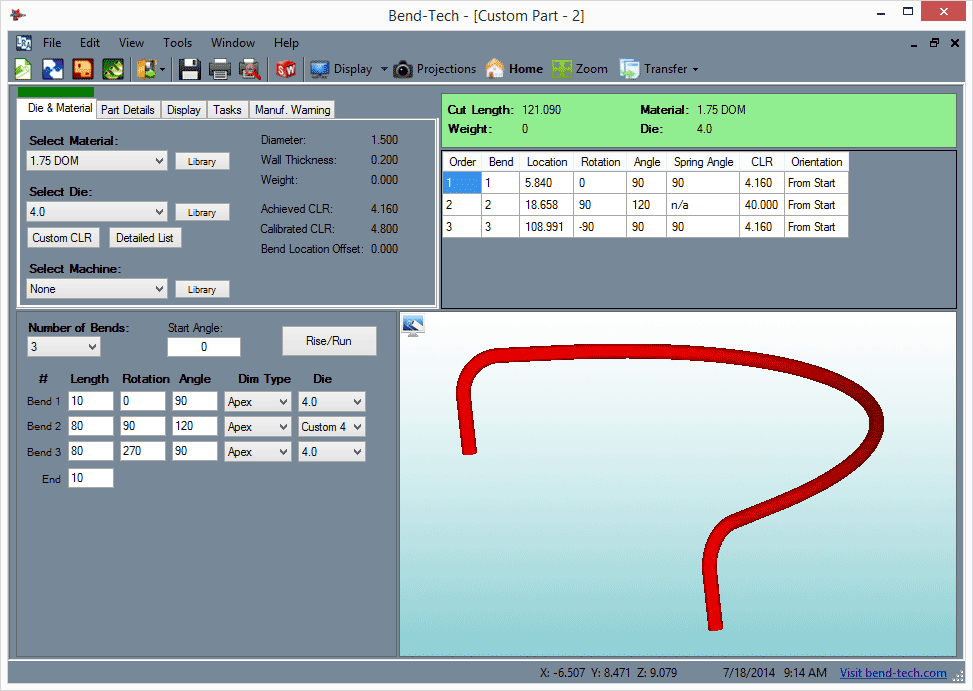Image resolution: width=973 pixels, height=691 pixels.
Task: Open Print Preview magnifier icon
Action: click(249, 69)
